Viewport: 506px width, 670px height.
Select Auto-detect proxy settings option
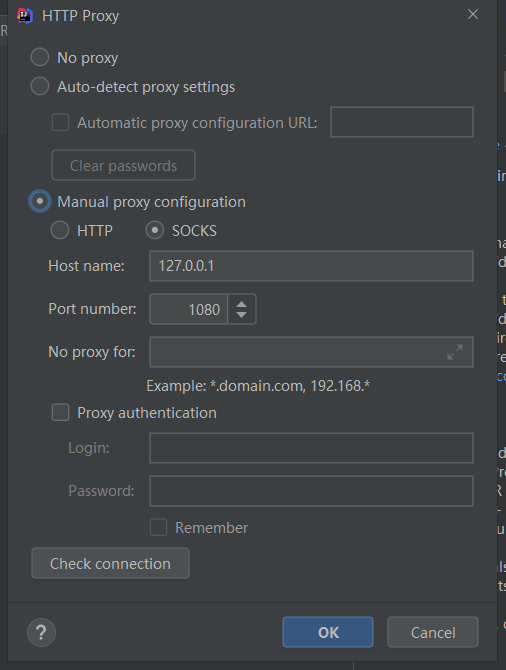click(x=40, y=86)
